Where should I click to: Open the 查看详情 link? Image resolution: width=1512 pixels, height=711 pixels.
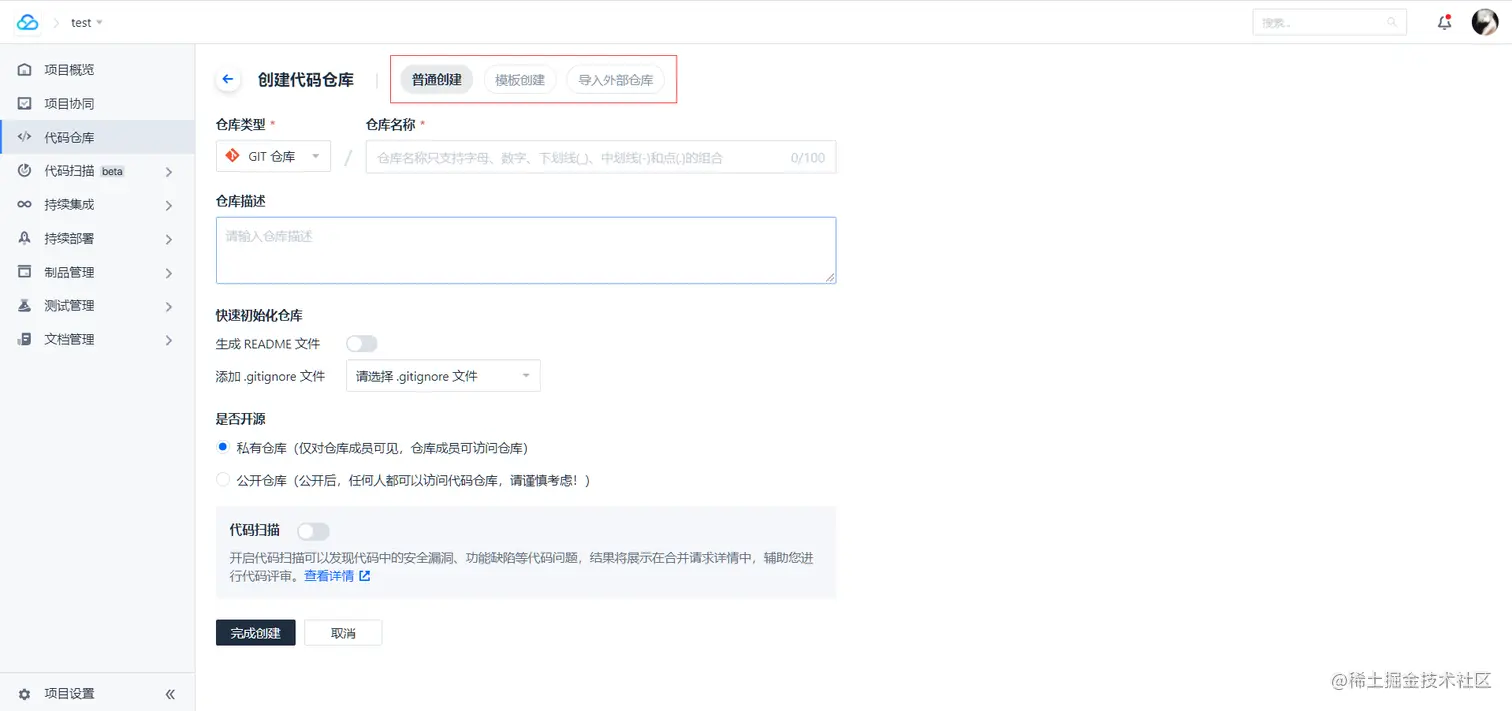tap(331, 575)
